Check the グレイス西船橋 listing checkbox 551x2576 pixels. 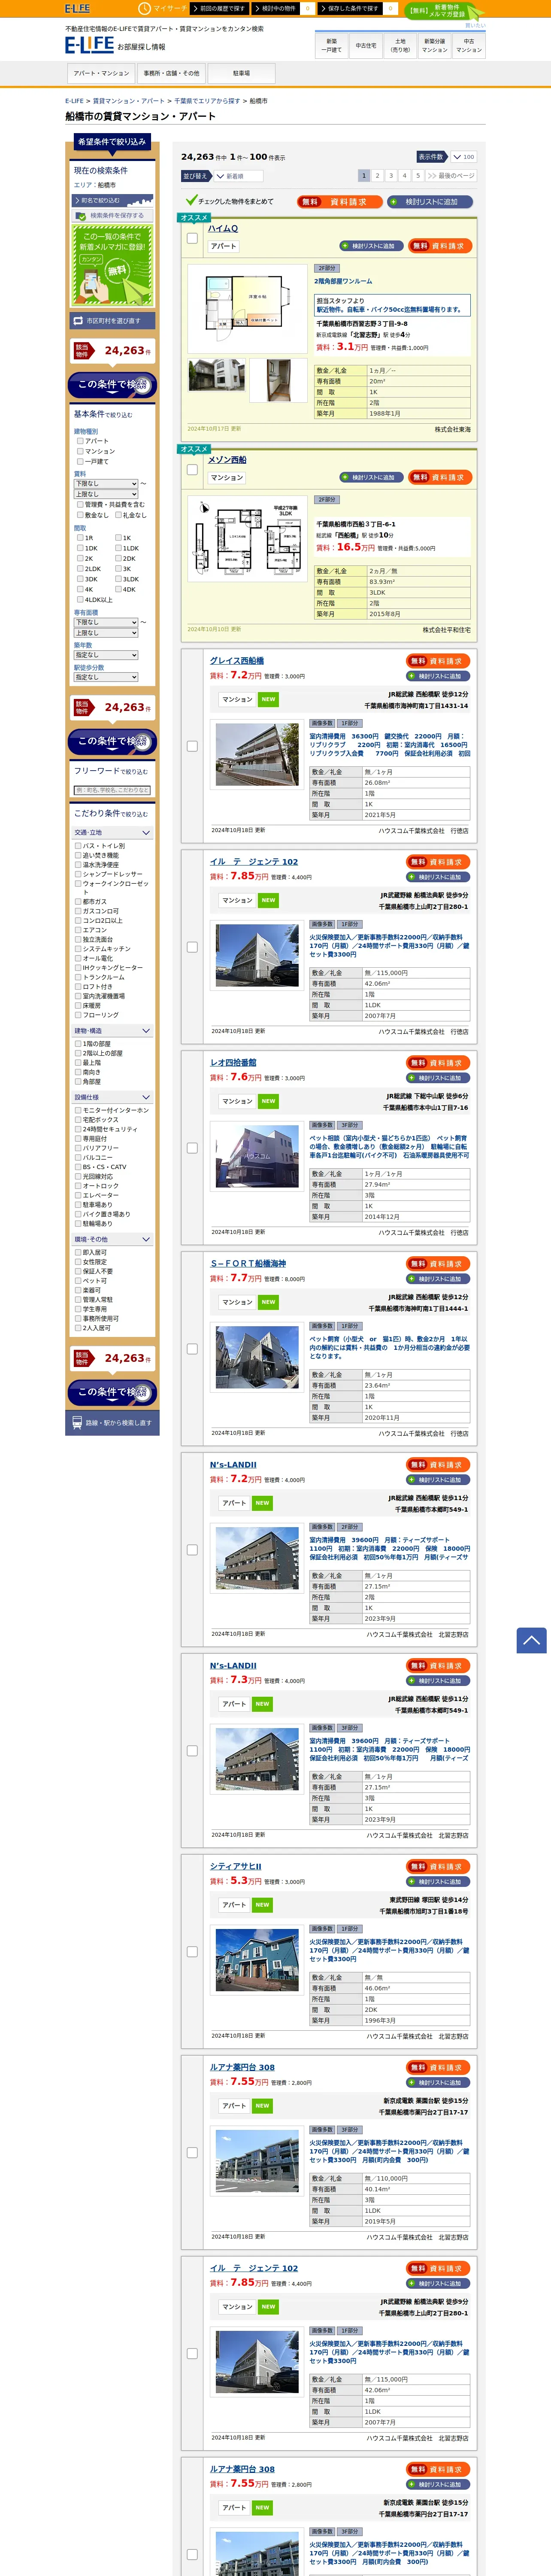click(192, 746)
